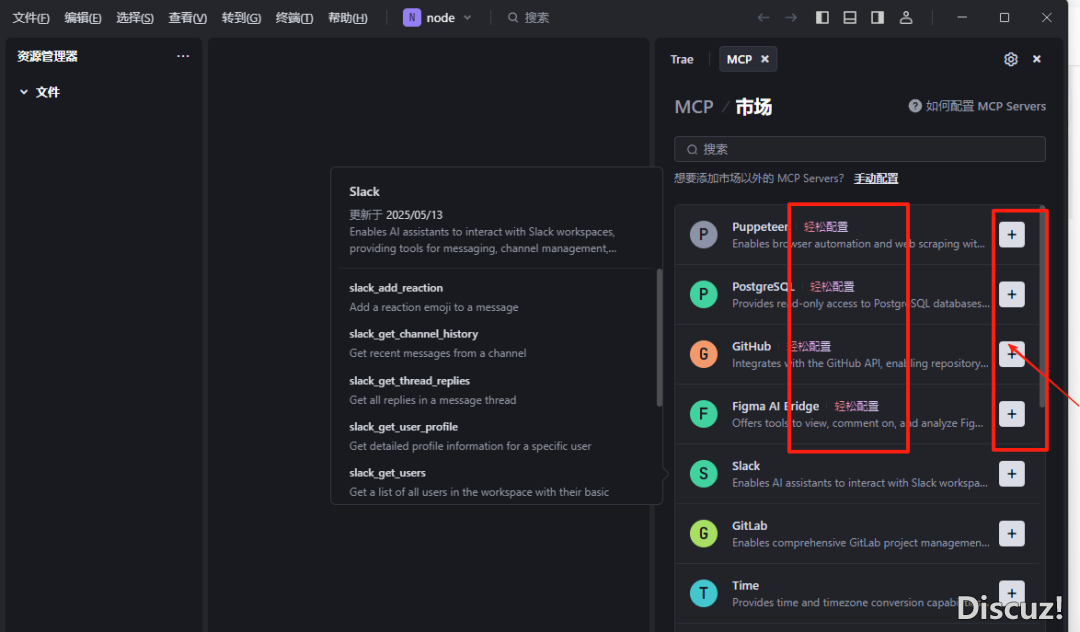Collapse the 文件 tree section

(24, 92)
